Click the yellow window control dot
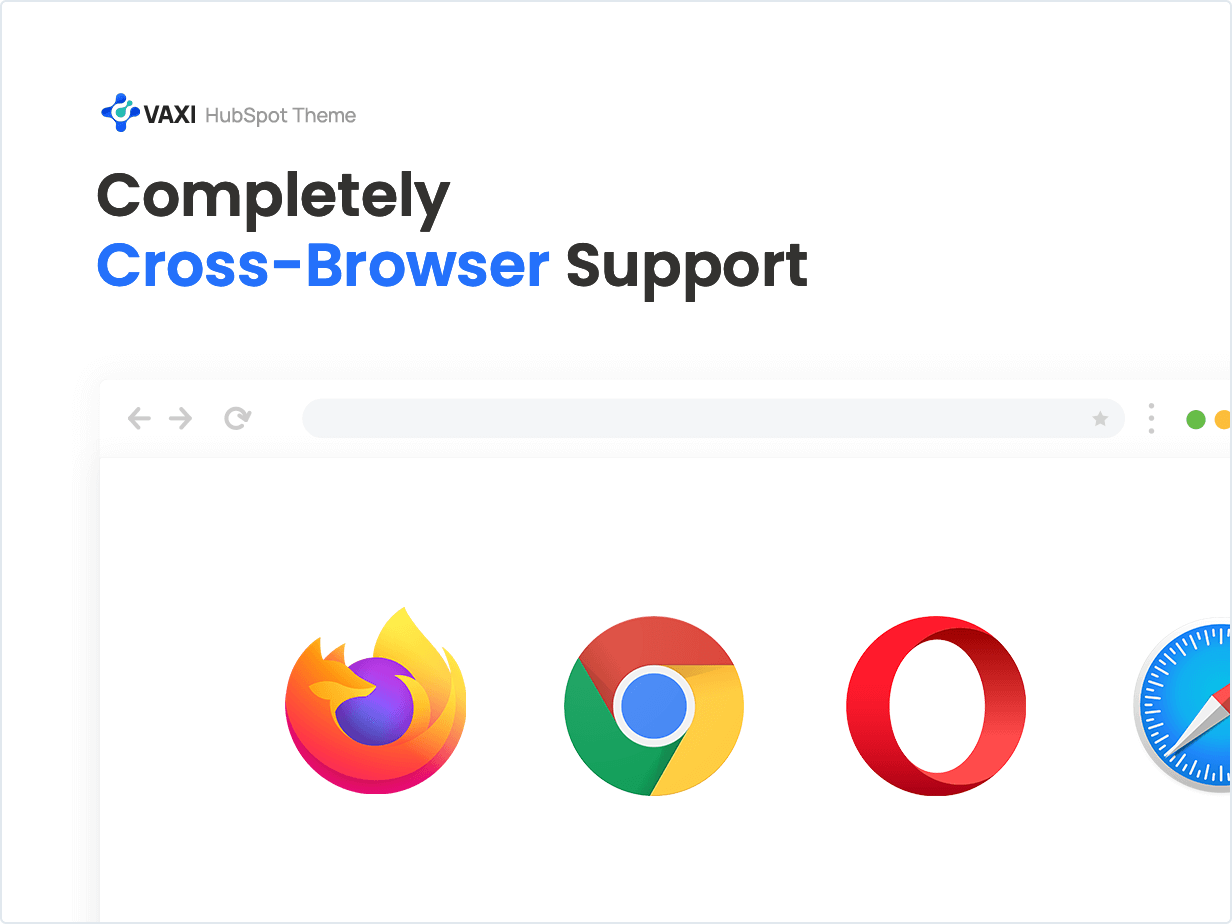The width and height of the screenshot is (1232, 924). (1224, 419)
